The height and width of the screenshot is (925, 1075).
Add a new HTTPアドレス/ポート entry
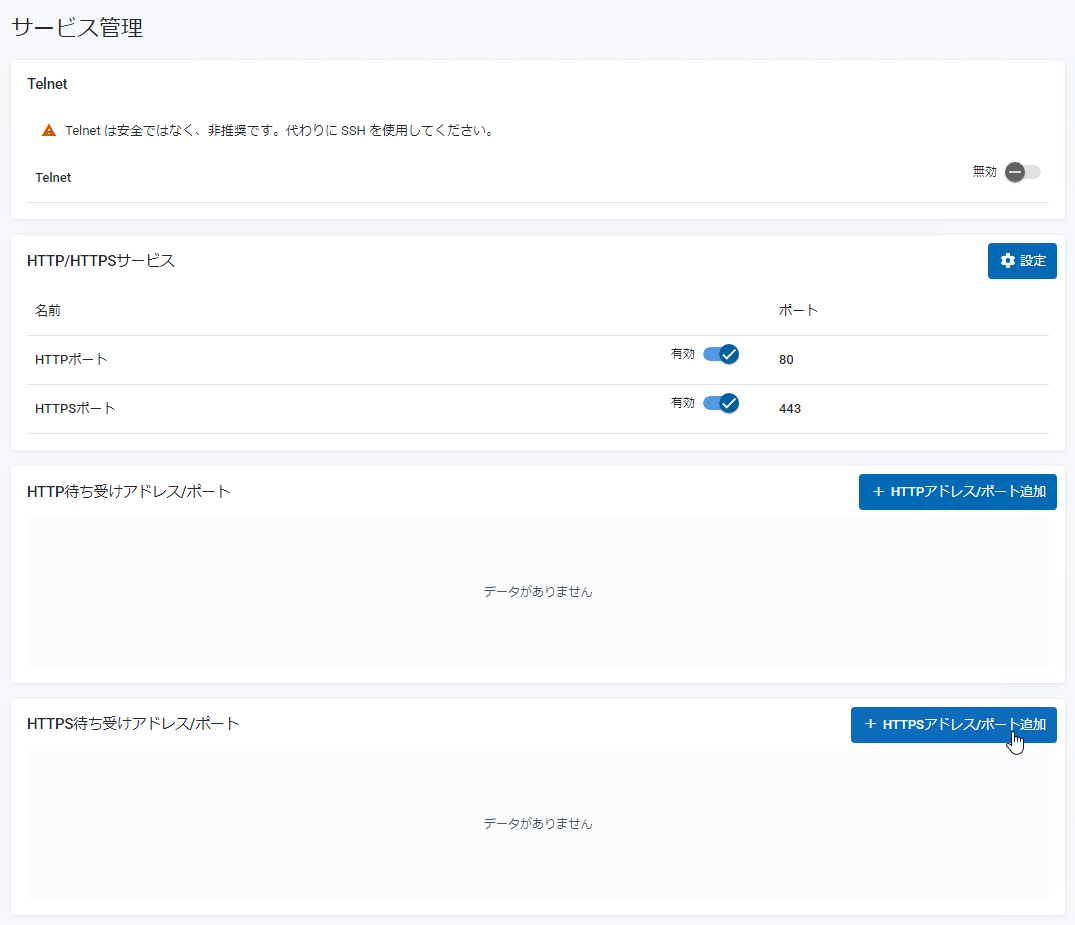click(x=957, y=492)
